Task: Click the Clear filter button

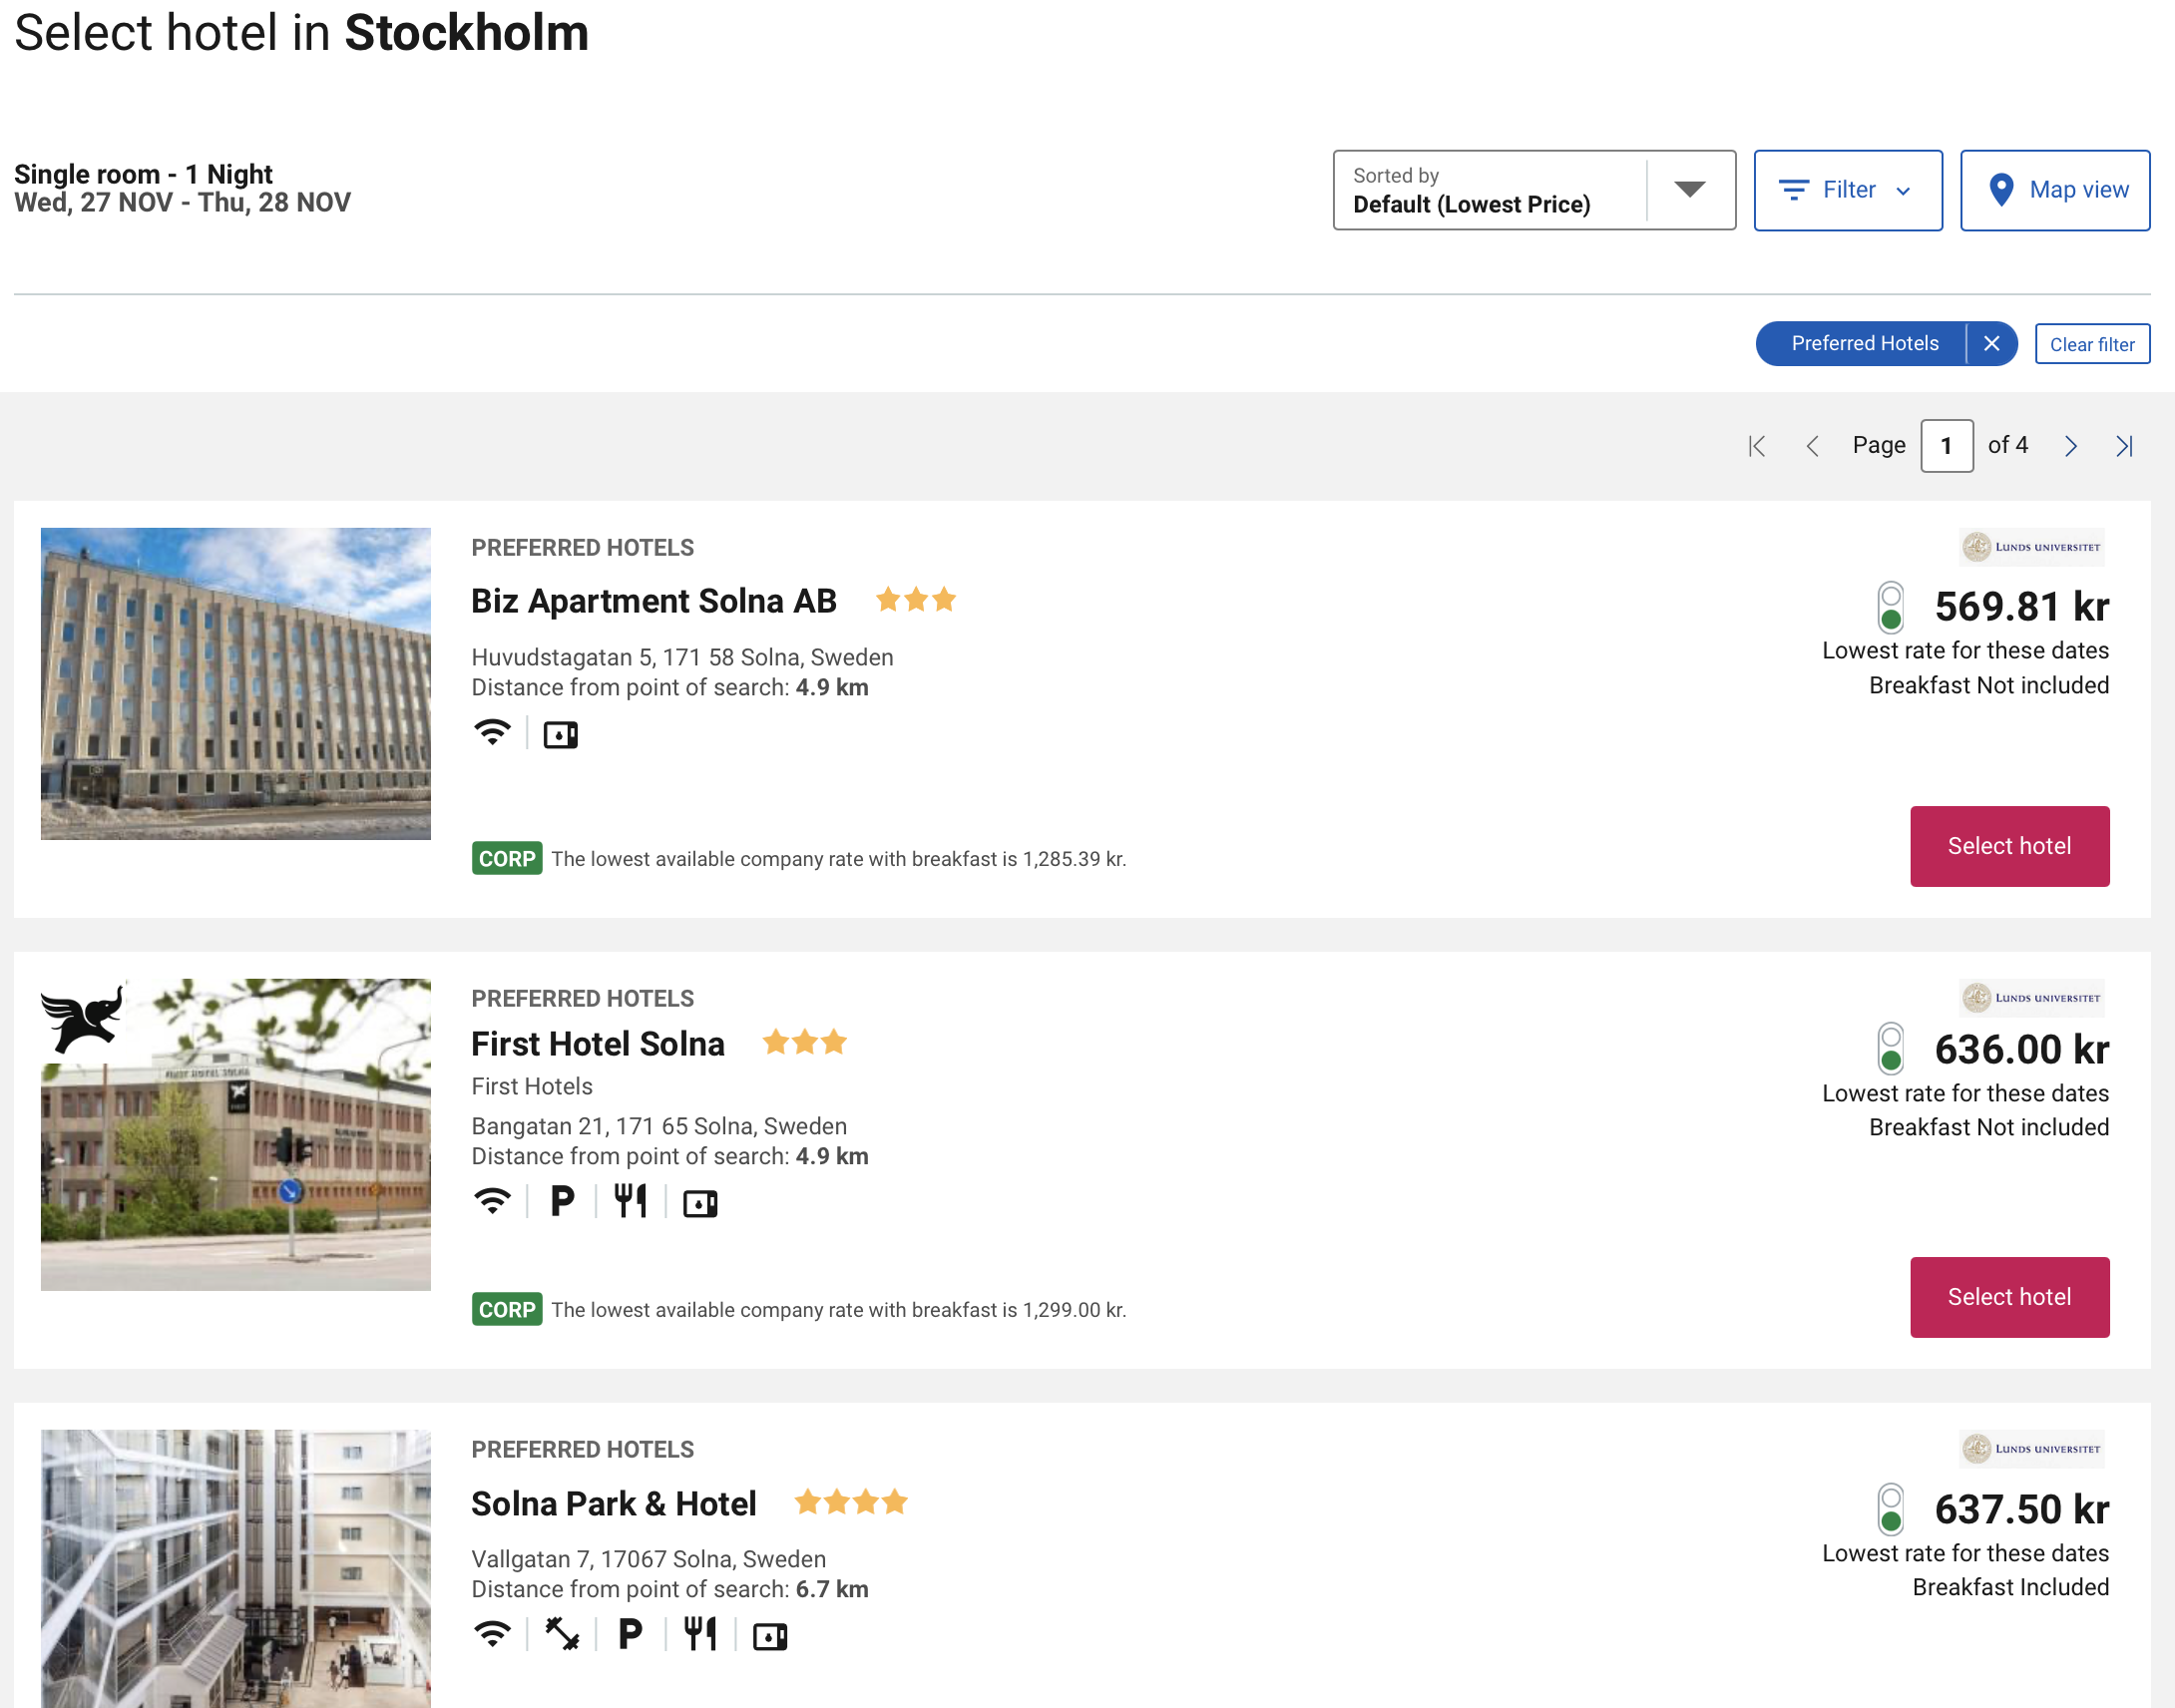Action: (2092, 344)
